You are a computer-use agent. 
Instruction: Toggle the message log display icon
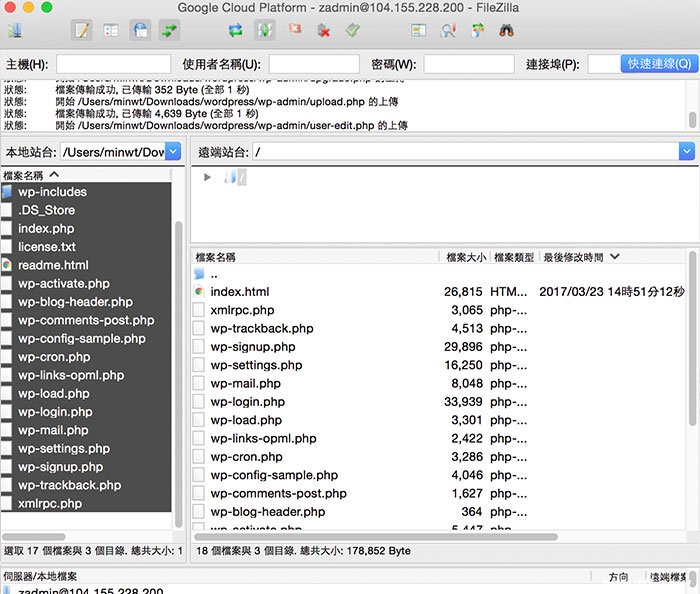[x=82, y=31]
